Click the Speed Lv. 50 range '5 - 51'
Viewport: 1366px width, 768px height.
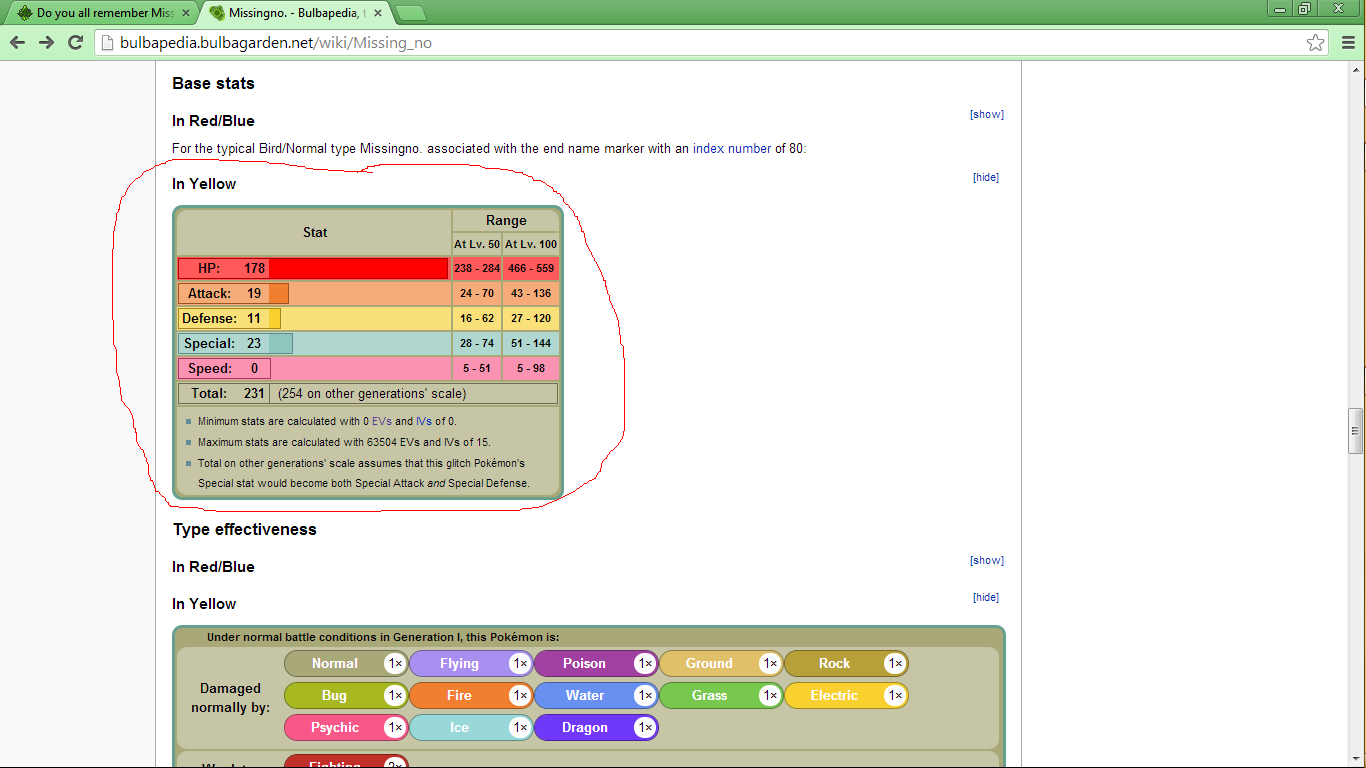477,368
